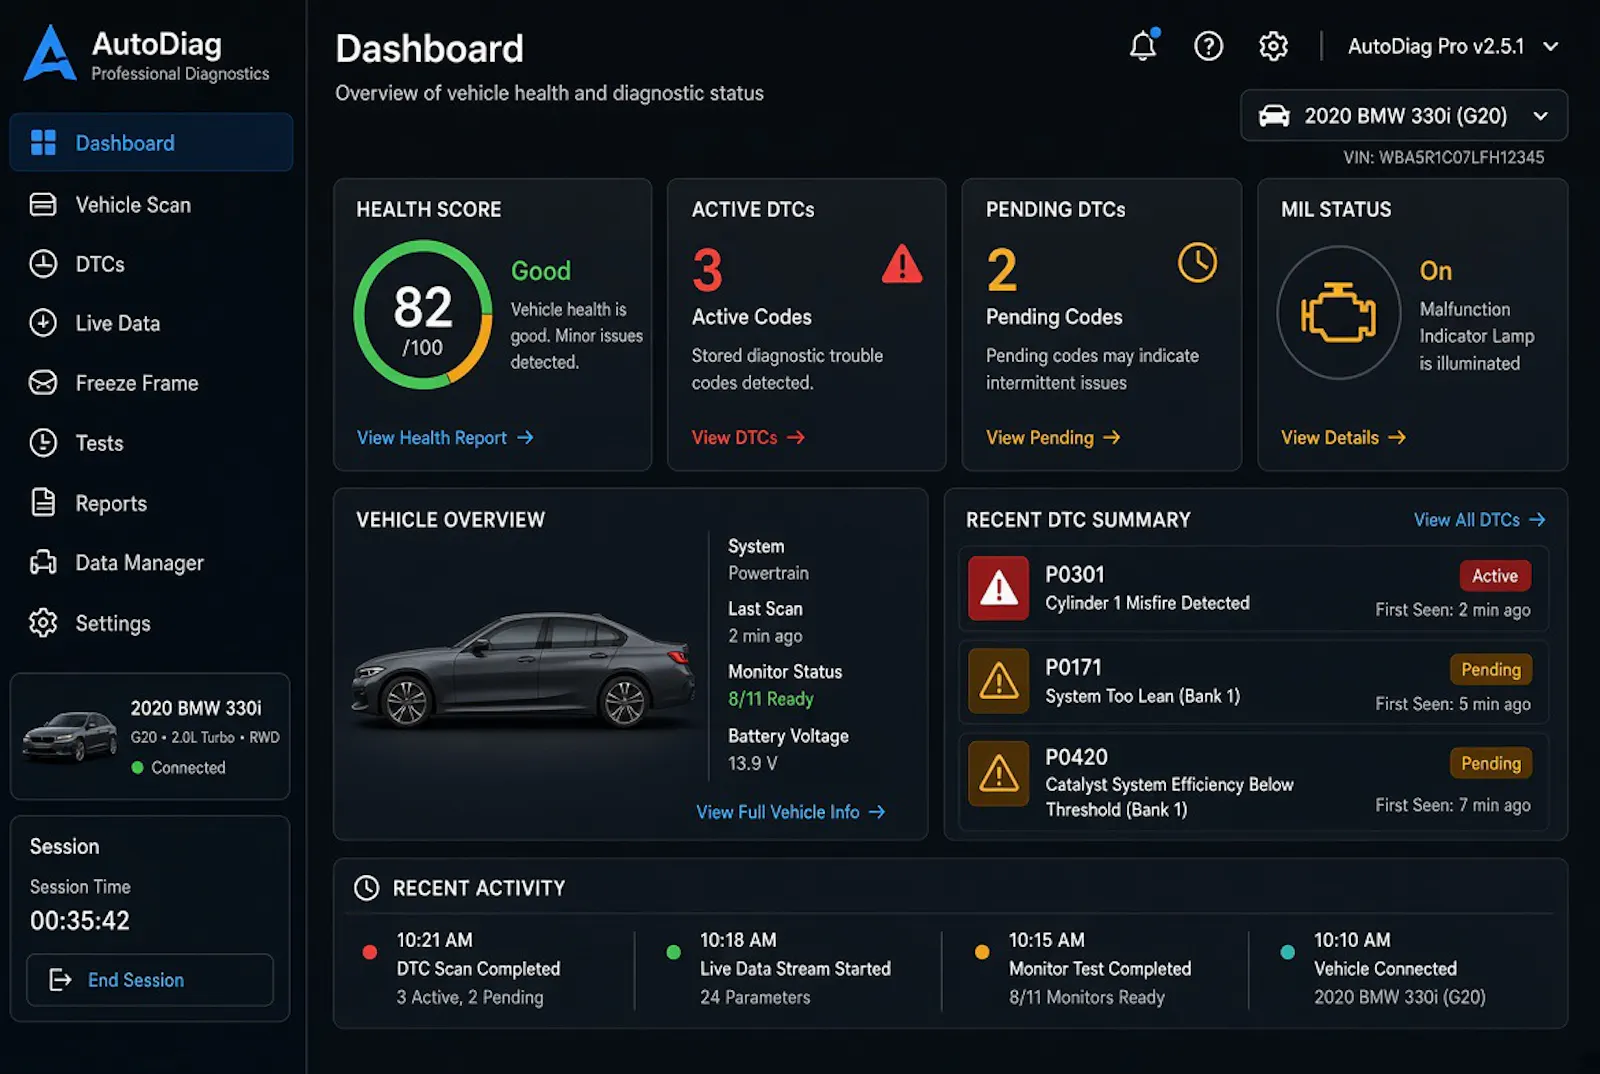Viewport: 1600px width, 1074px height.
Task: Click the Reports document icon
Action: (x=43, y=502)
